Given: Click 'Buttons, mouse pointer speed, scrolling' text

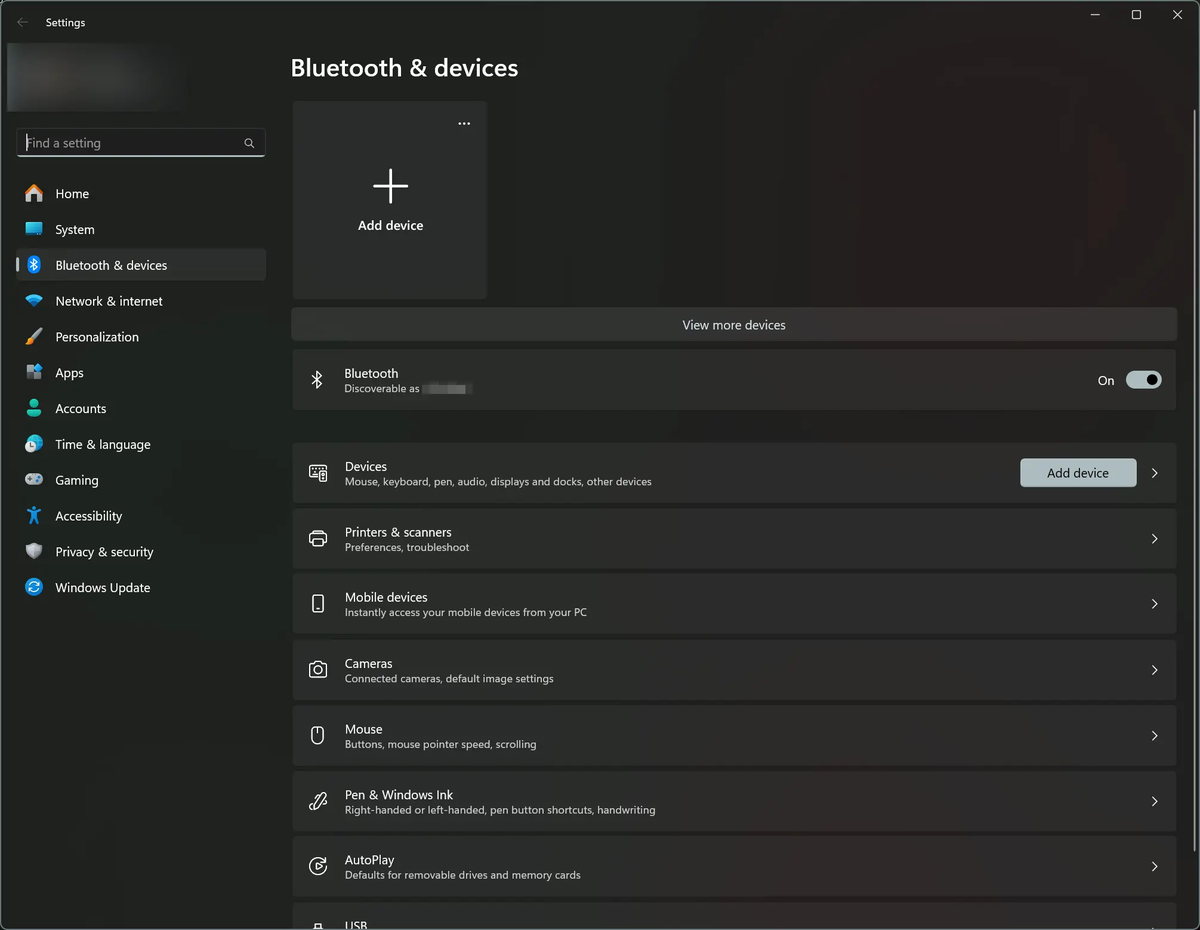Looking at the screenshot, I should coord(440,745).
